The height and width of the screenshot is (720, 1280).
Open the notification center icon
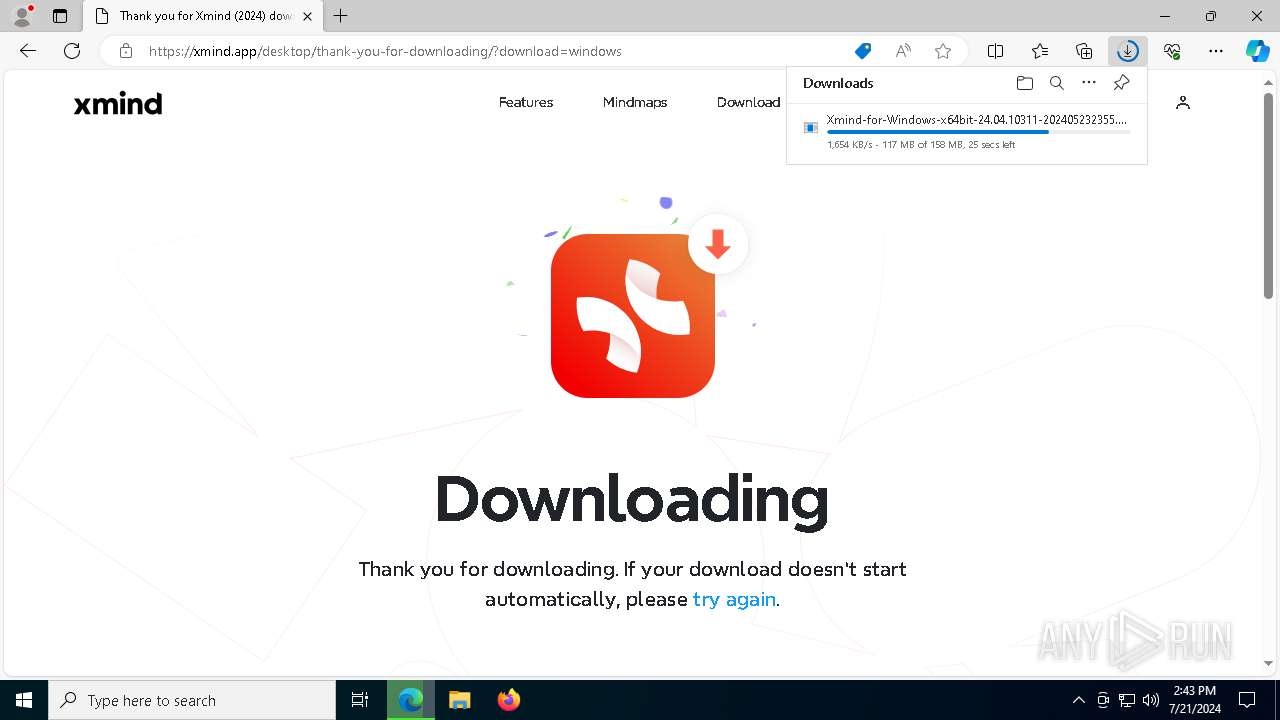click(x=1247, y=700)
